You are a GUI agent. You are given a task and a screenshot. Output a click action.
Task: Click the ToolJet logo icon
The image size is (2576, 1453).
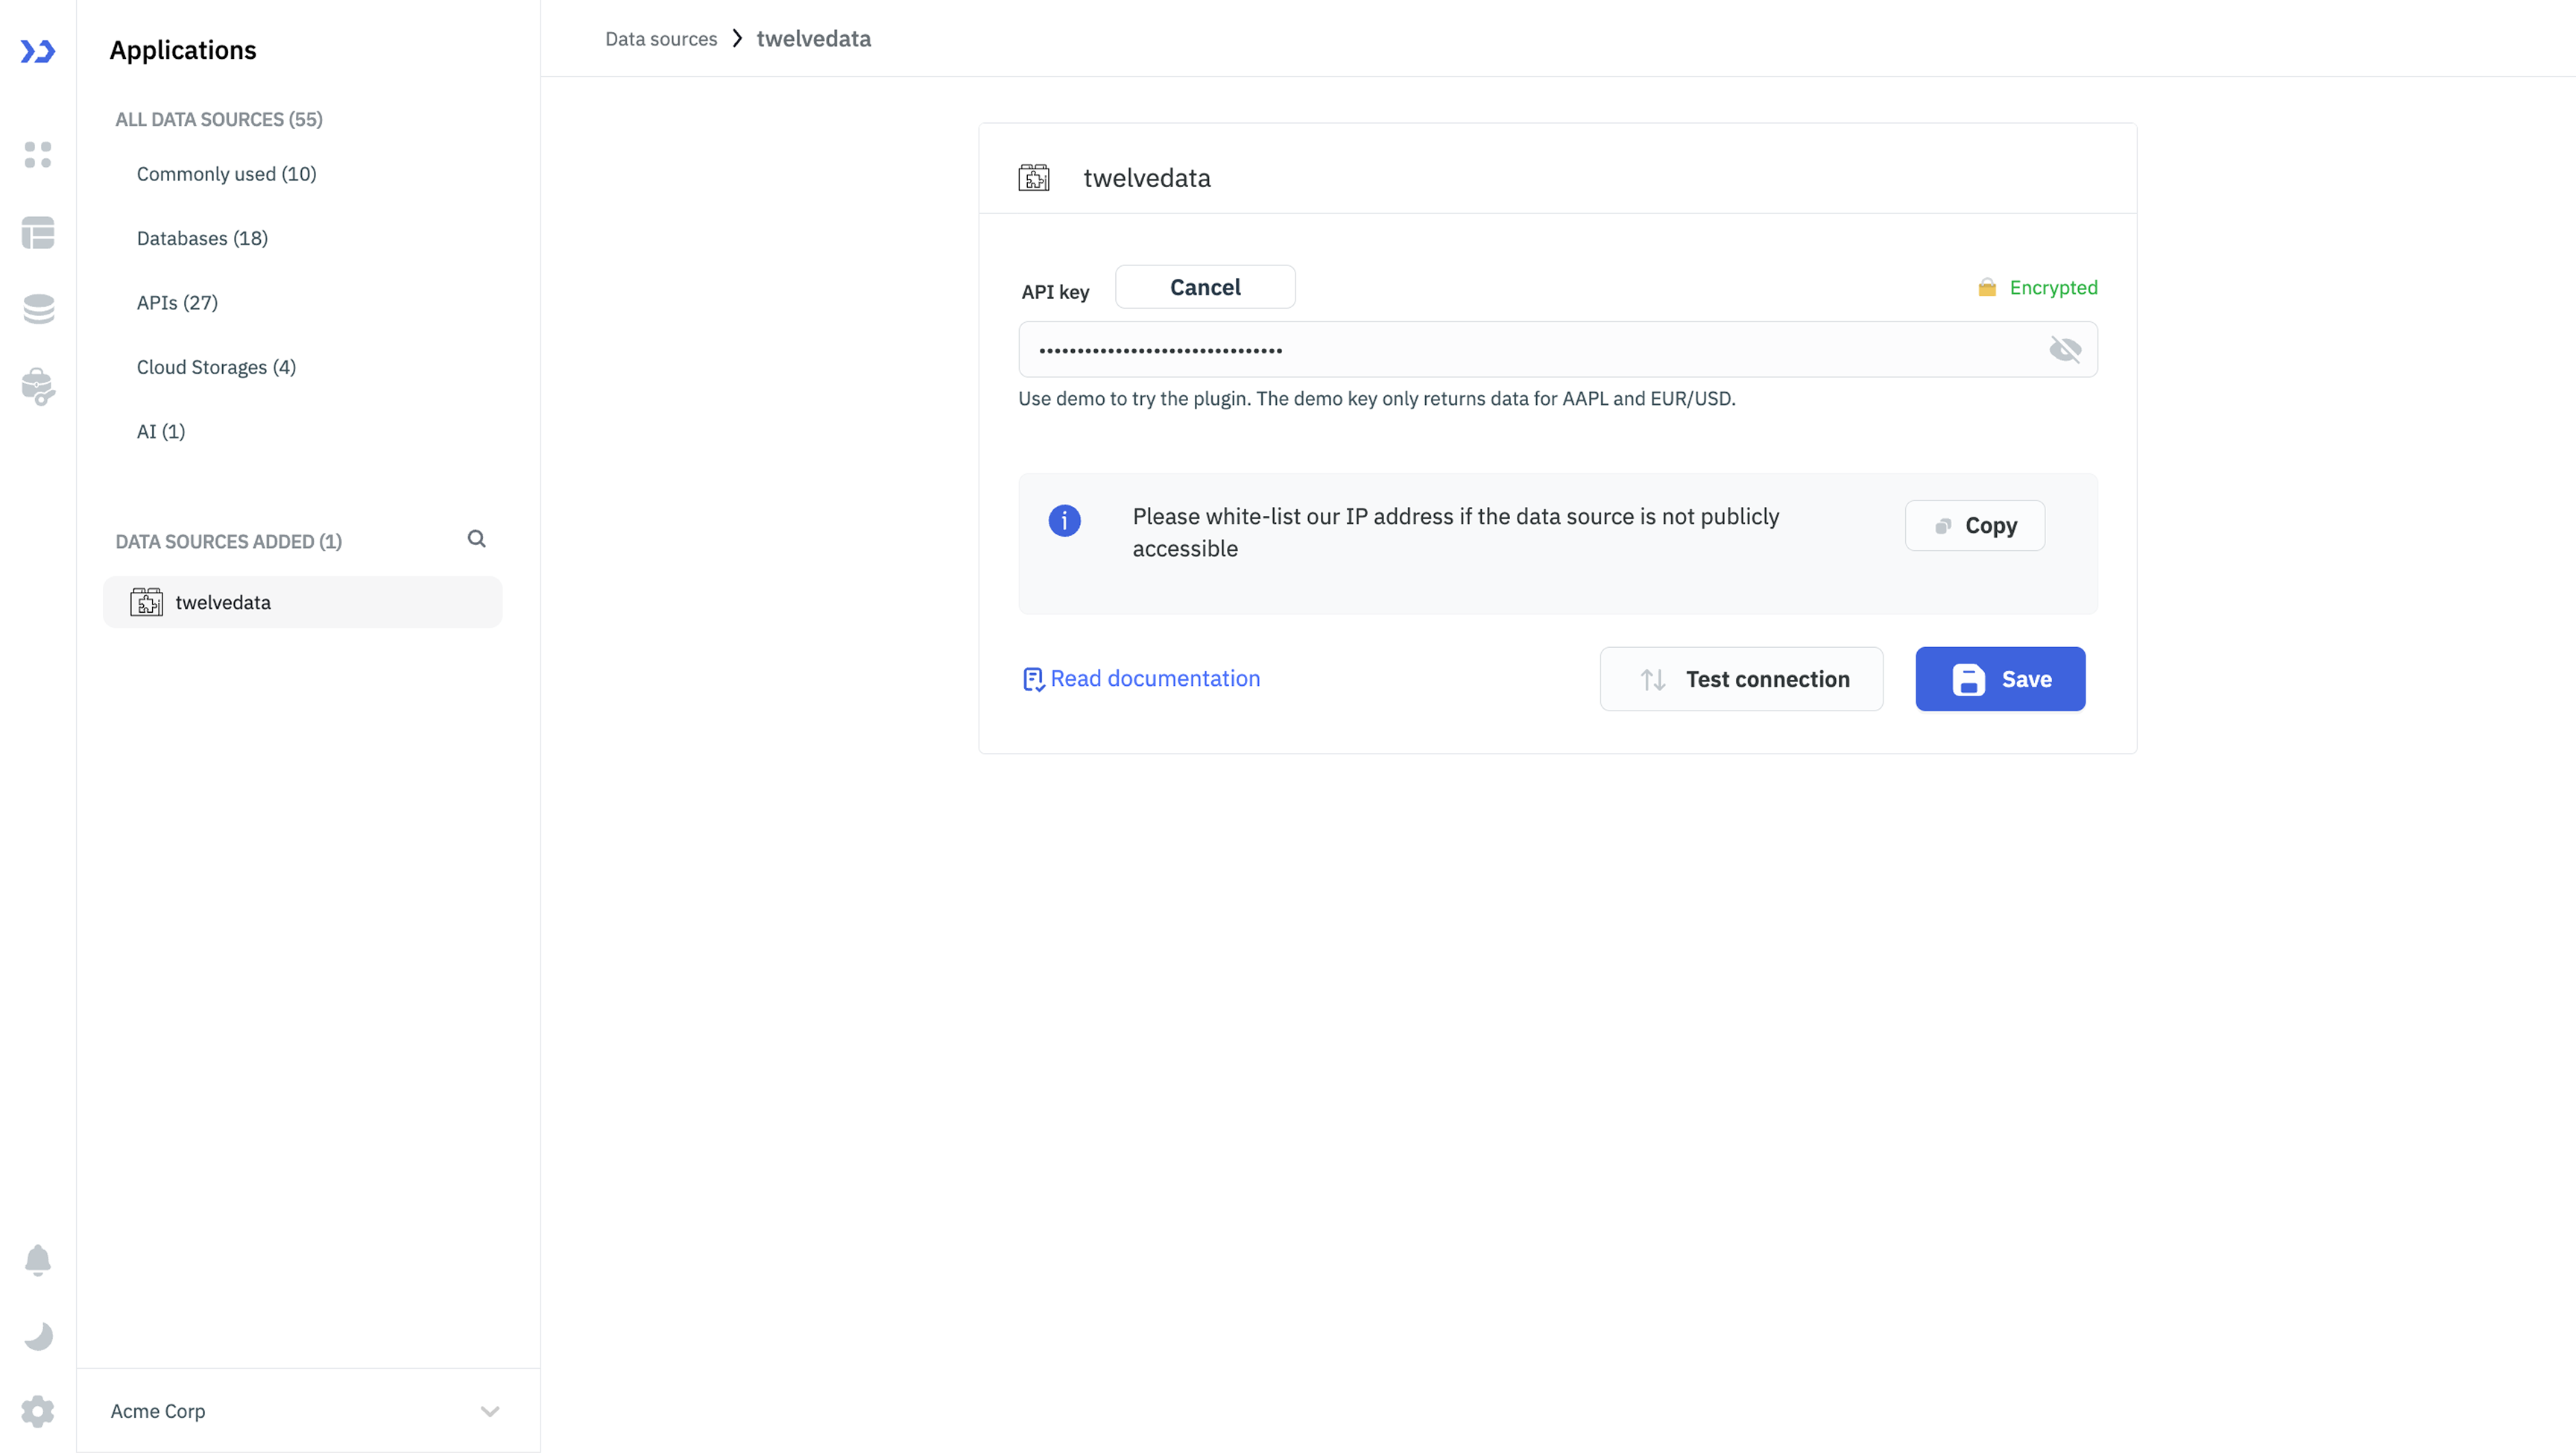(x=38, y=51)
